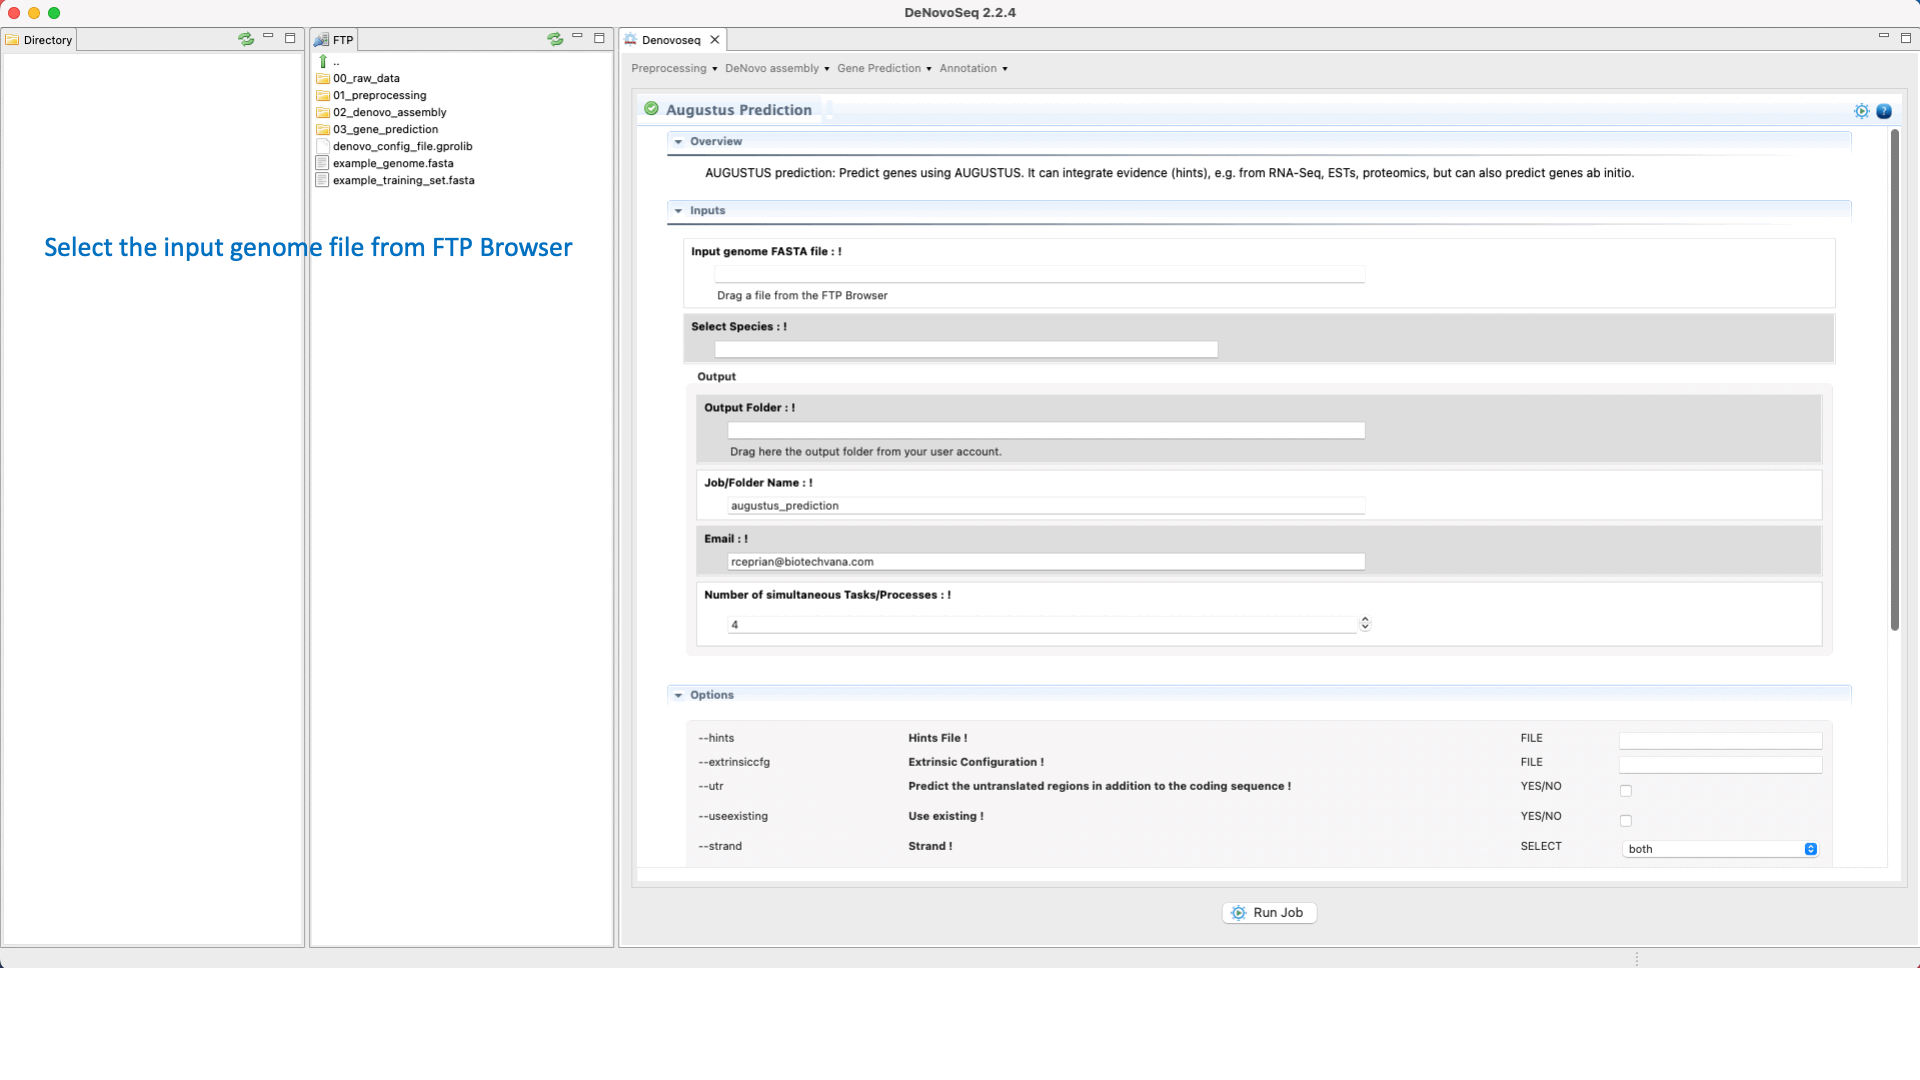Go up one level with green arrow
Image resolution: width=1920 pixels, height=1080 pixels.
323,62
